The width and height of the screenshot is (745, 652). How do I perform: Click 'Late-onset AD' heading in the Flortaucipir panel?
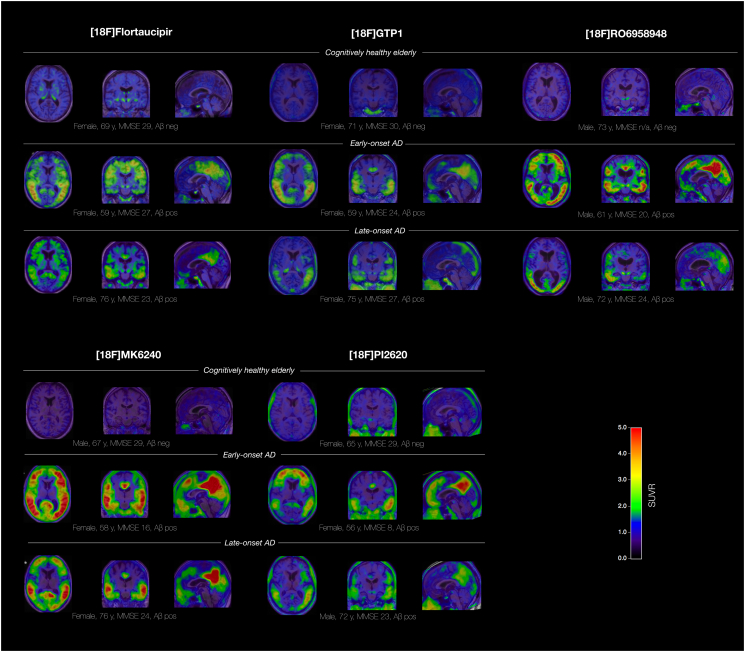click(380, 231)
